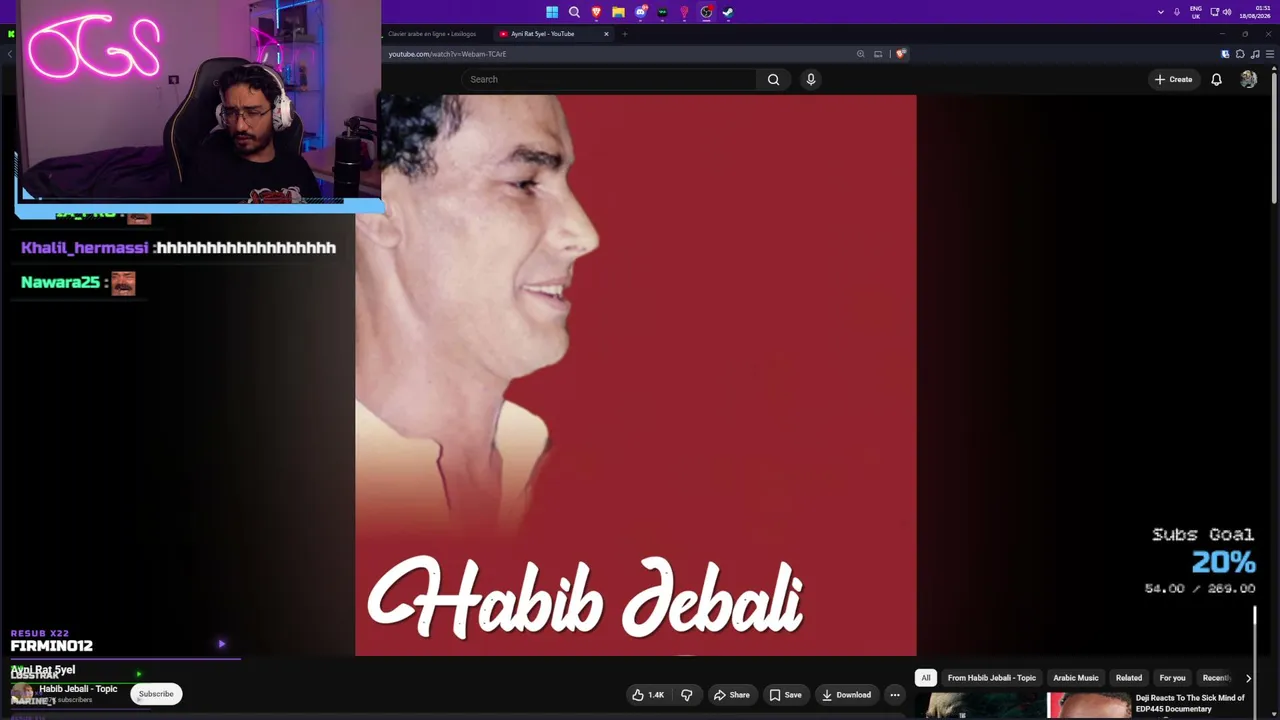Launch Brave browser from the taskbar
Screen dimensions: 1280x720
point(596,12)
